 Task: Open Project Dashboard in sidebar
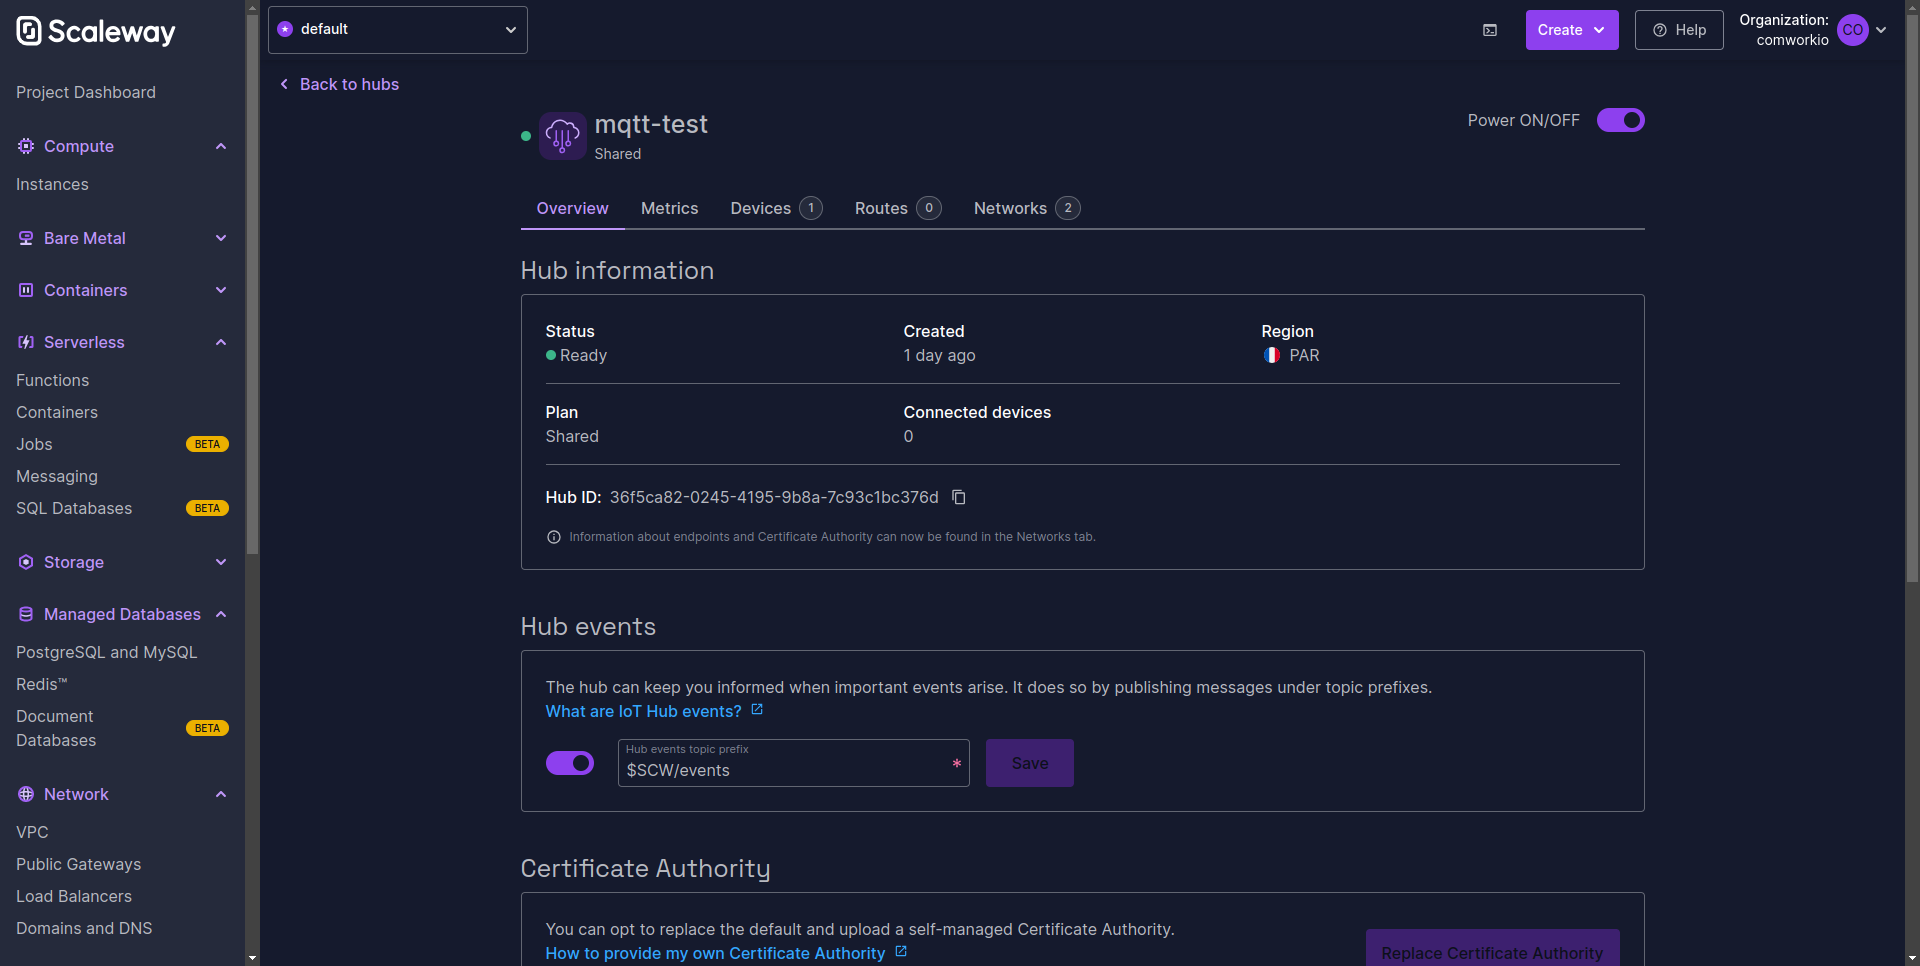click(x=86, y=92)
